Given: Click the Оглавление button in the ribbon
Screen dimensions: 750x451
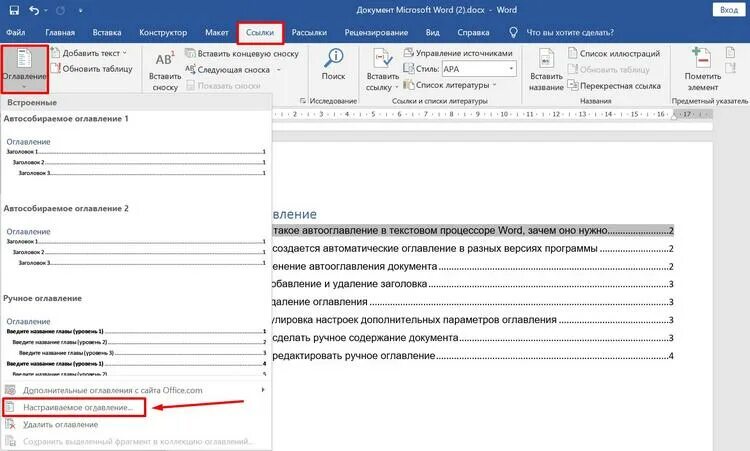Looking at the screenshot, I should [24, 69].
